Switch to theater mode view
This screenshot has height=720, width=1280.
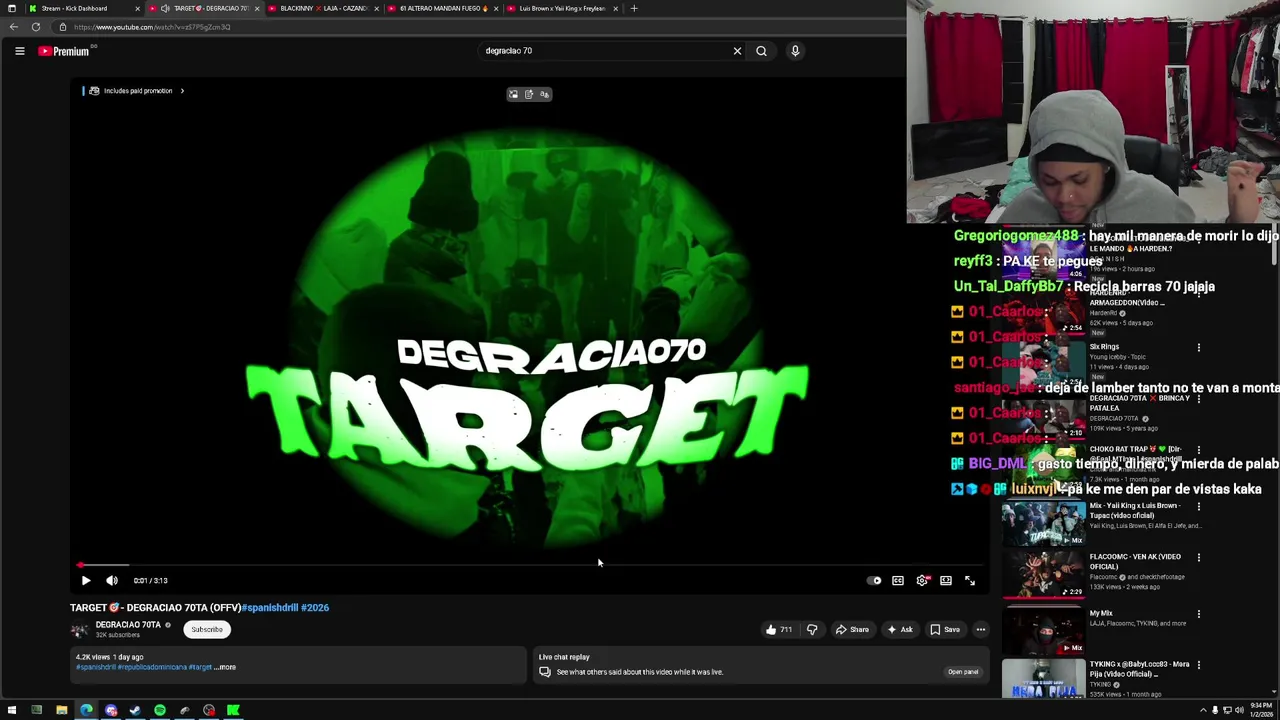pos(946,580)
